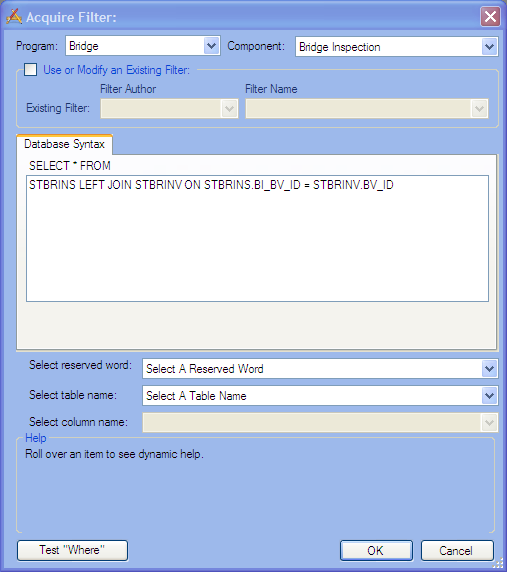Select the Database Syntax tab
Image resolution: width=507 pixels, height=572 pixels.
tap(65, 144)
